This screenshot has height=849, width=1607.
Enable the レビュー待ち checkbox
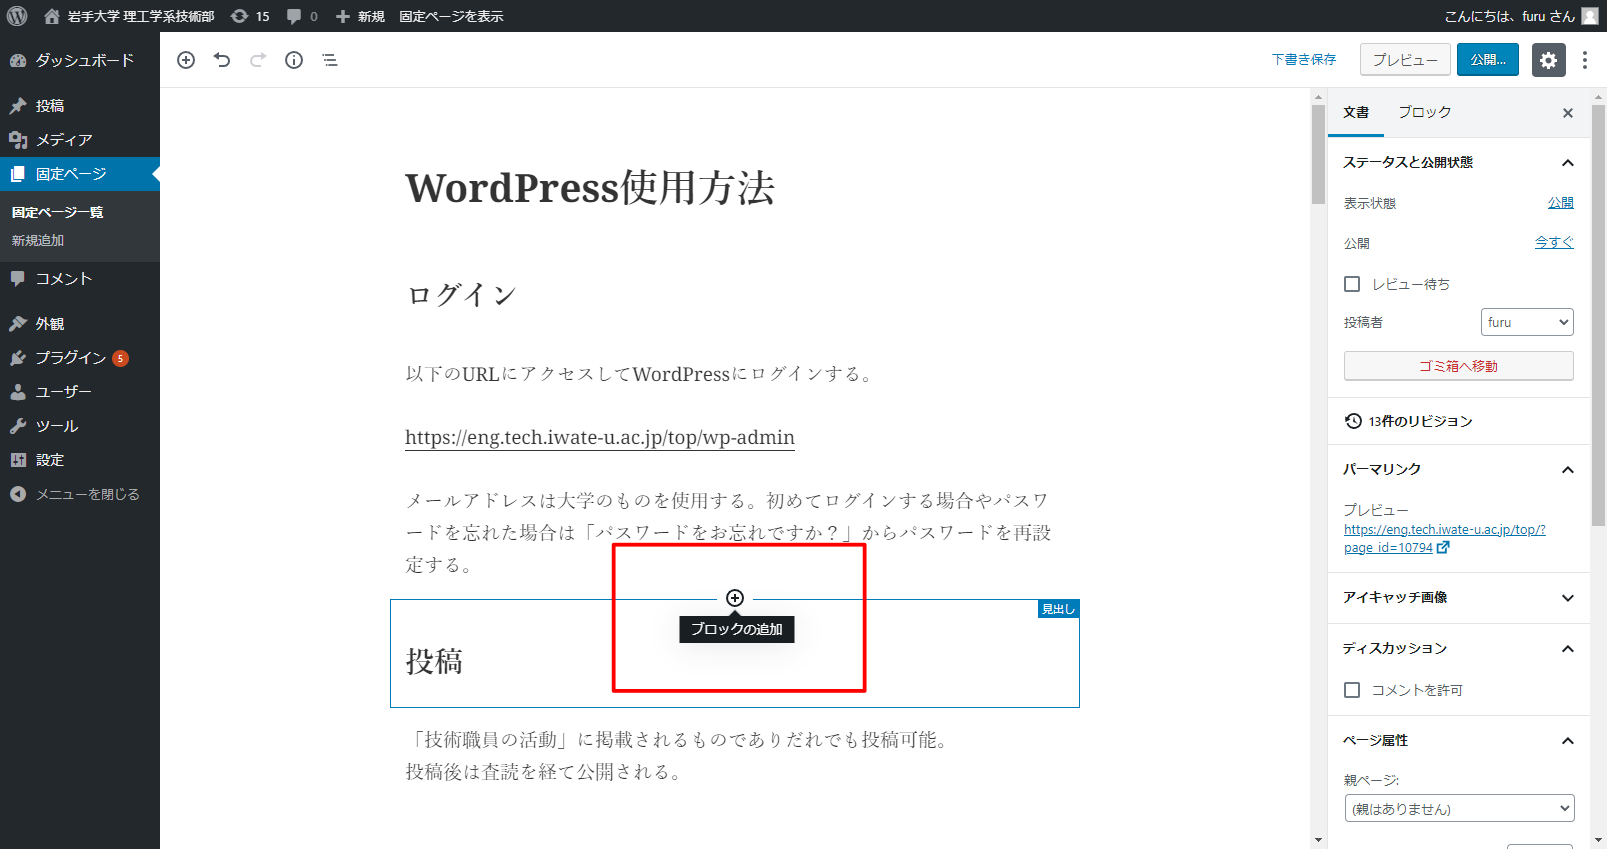pyautogui.click(x=1352, y=284)
